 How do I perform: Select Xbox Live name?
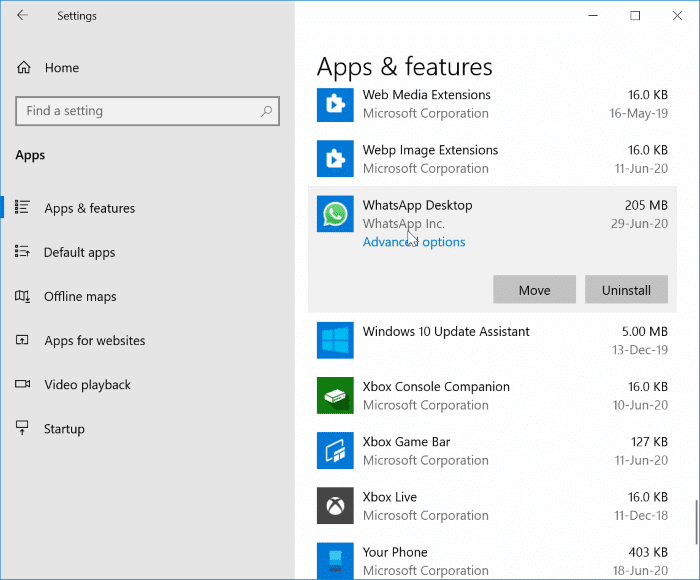pos(390,497)
